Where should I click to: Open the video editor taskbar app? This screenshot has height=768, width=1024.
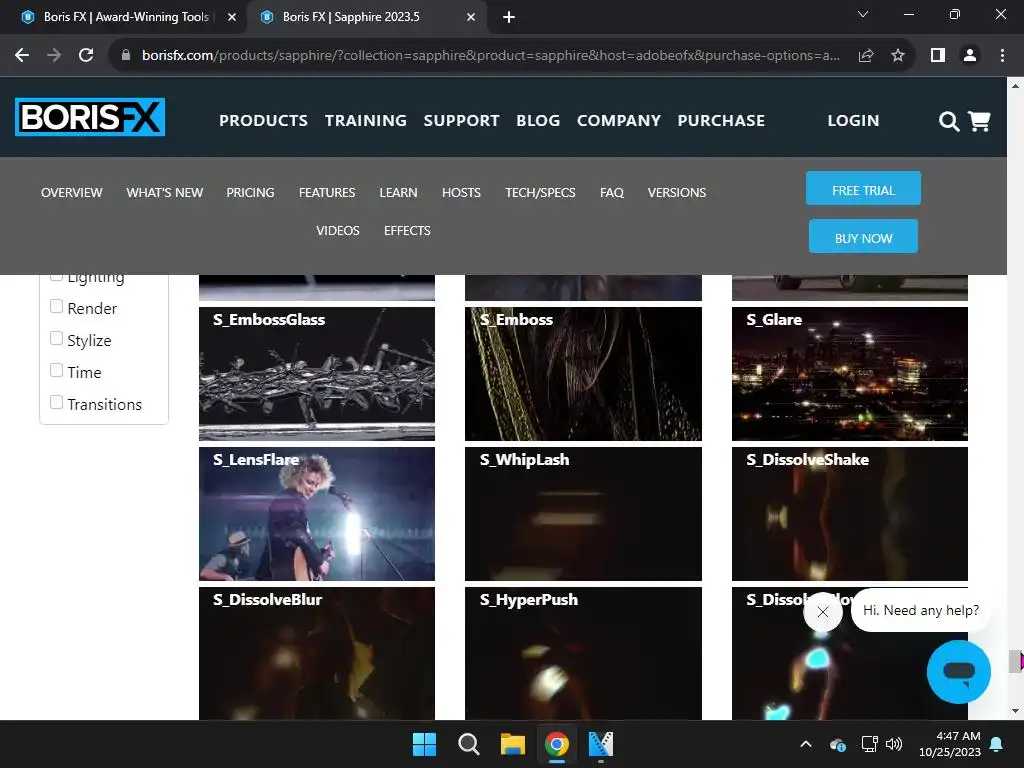pos(601,744)
